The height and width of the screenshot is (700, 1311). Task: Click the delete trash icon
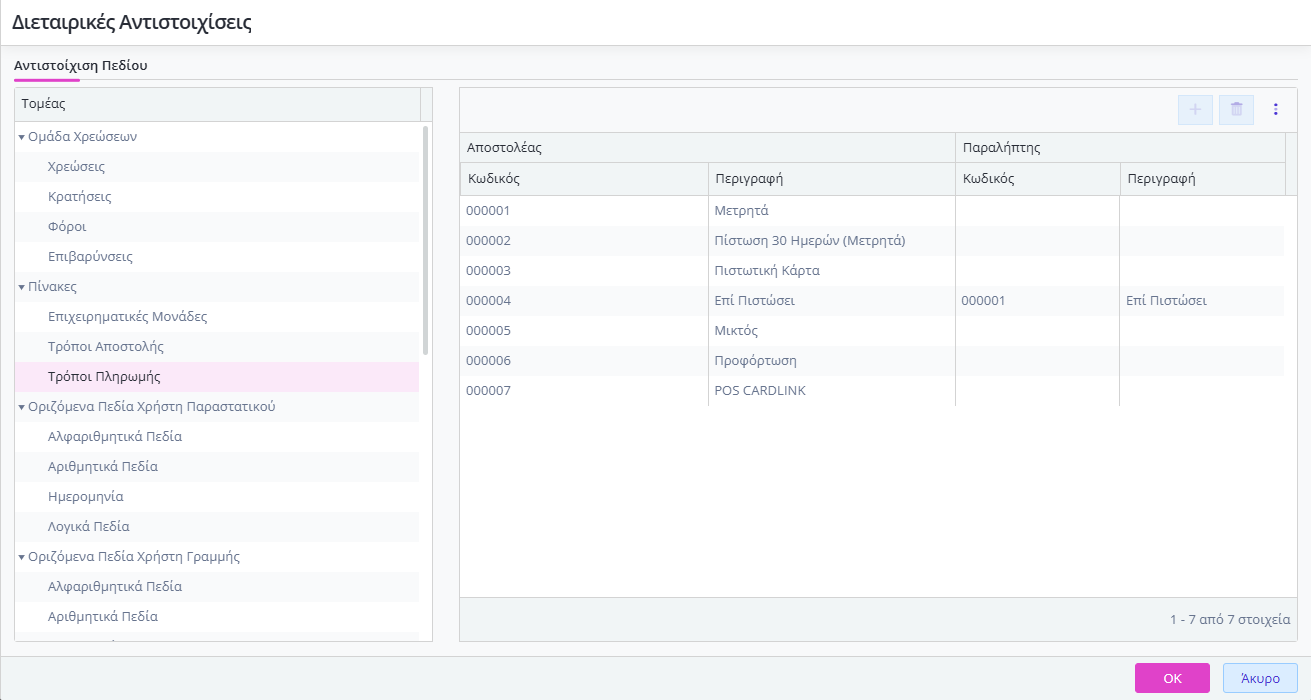(x=1236, y=110)
